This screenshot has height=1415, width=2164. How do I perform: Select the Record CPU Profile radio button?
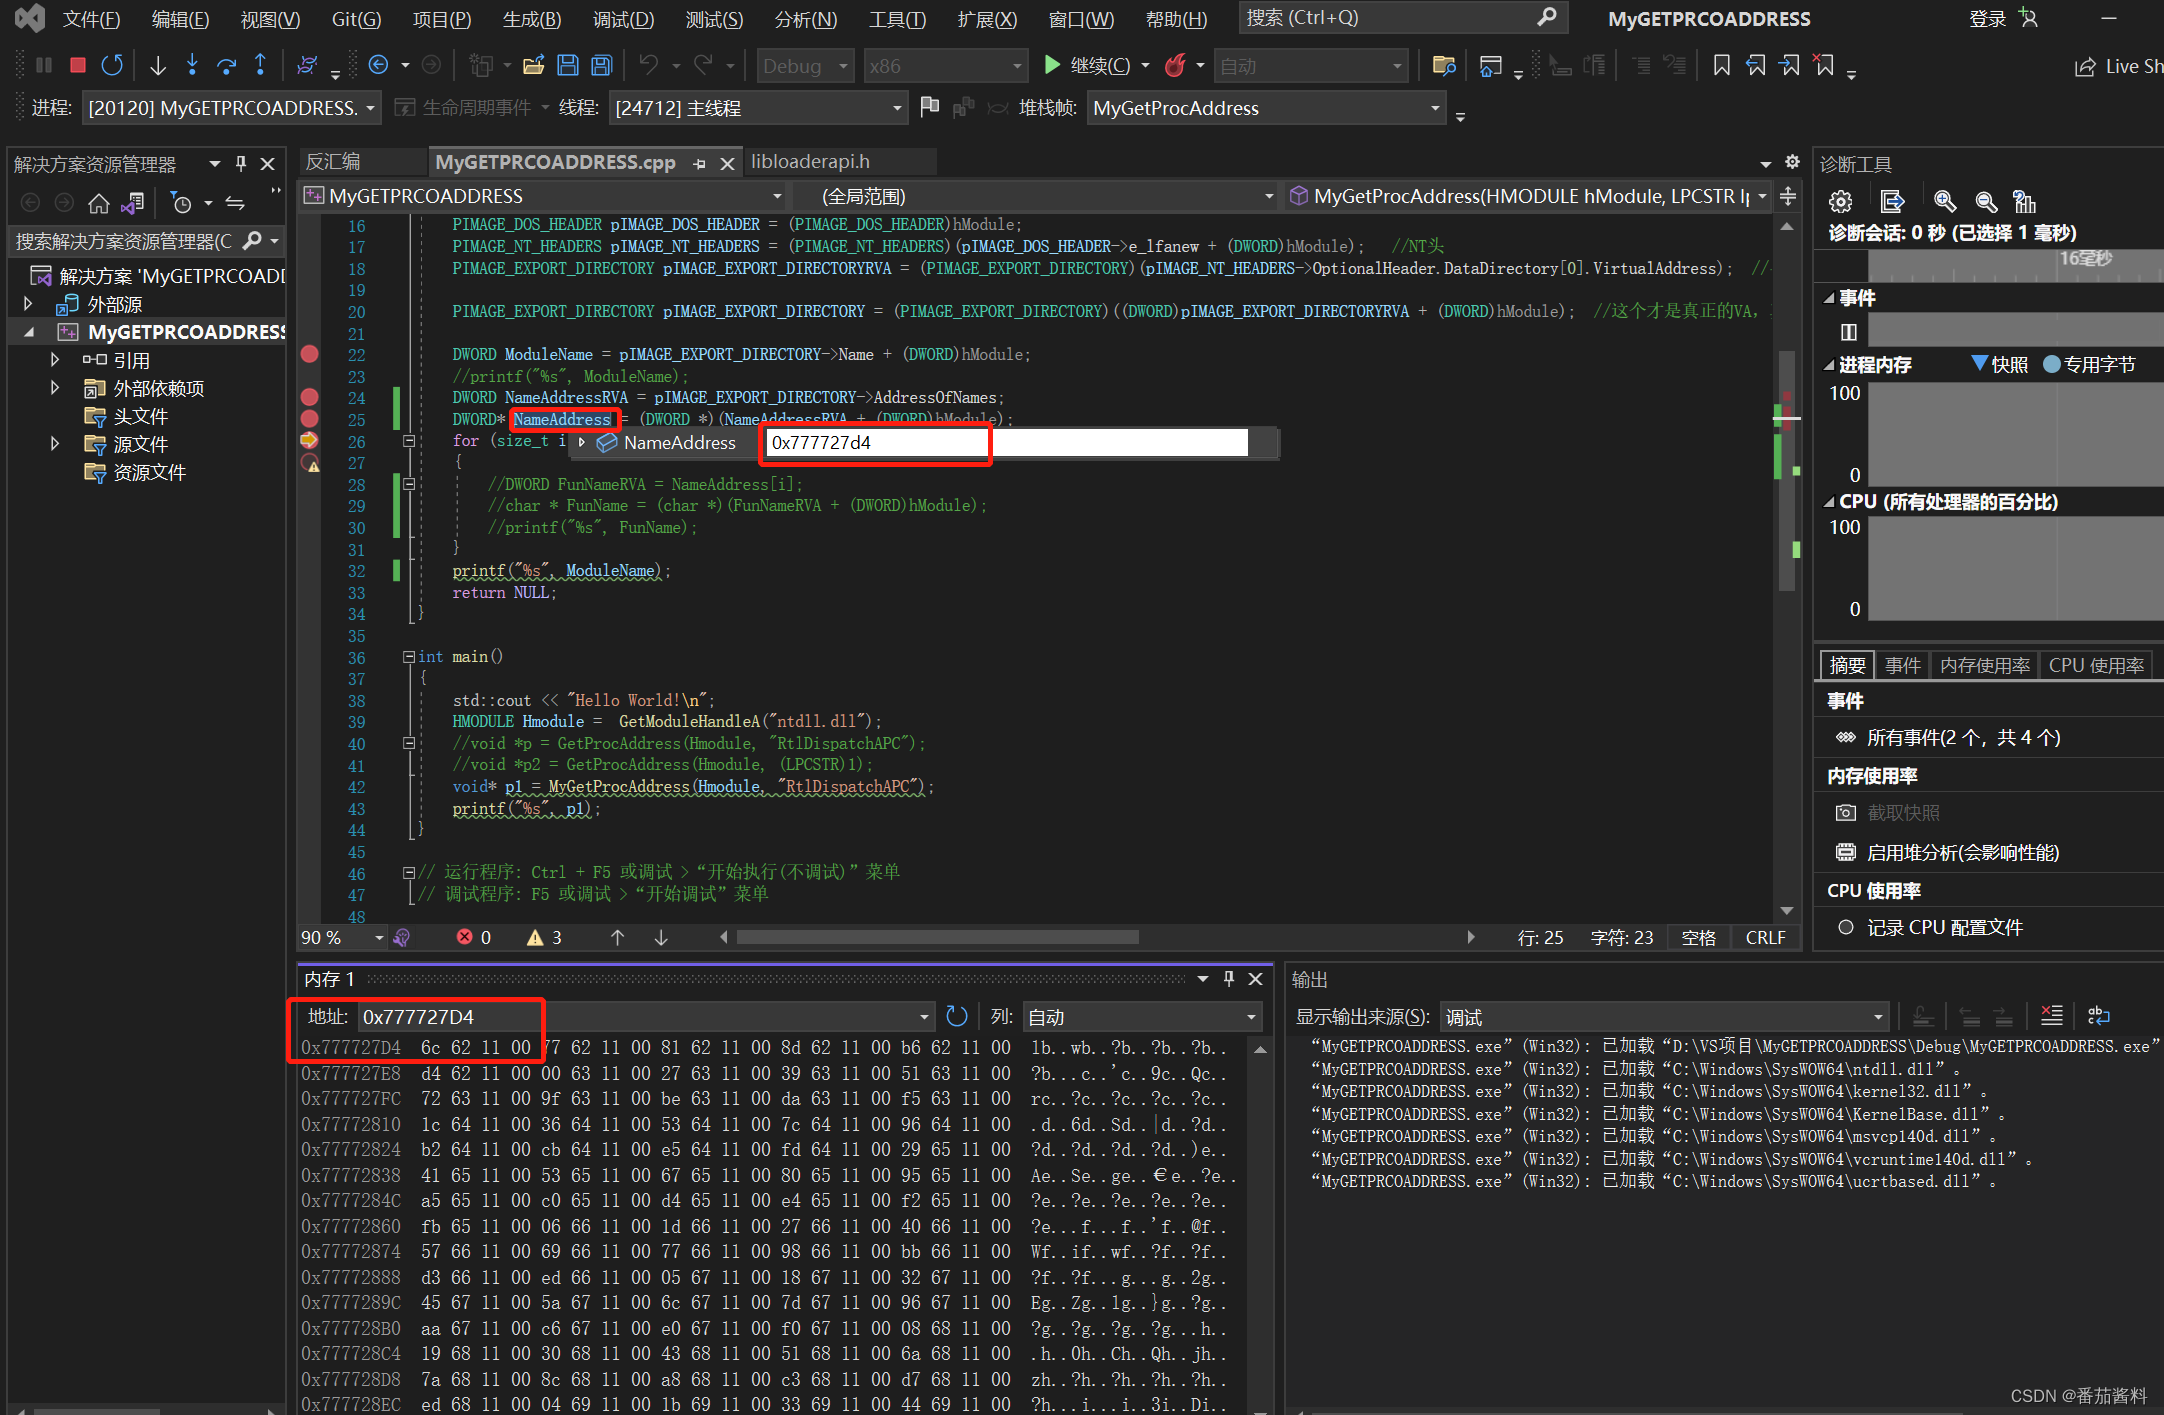tap(1846, 927)
